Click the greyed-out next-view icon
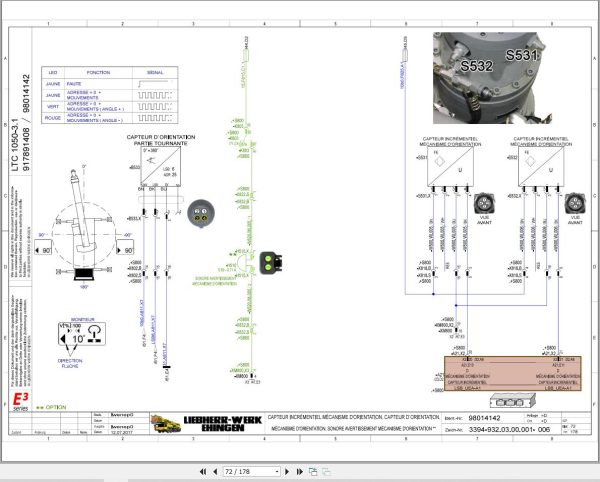The width and height of the screenshot is (600, 482). tap(326, 472)
